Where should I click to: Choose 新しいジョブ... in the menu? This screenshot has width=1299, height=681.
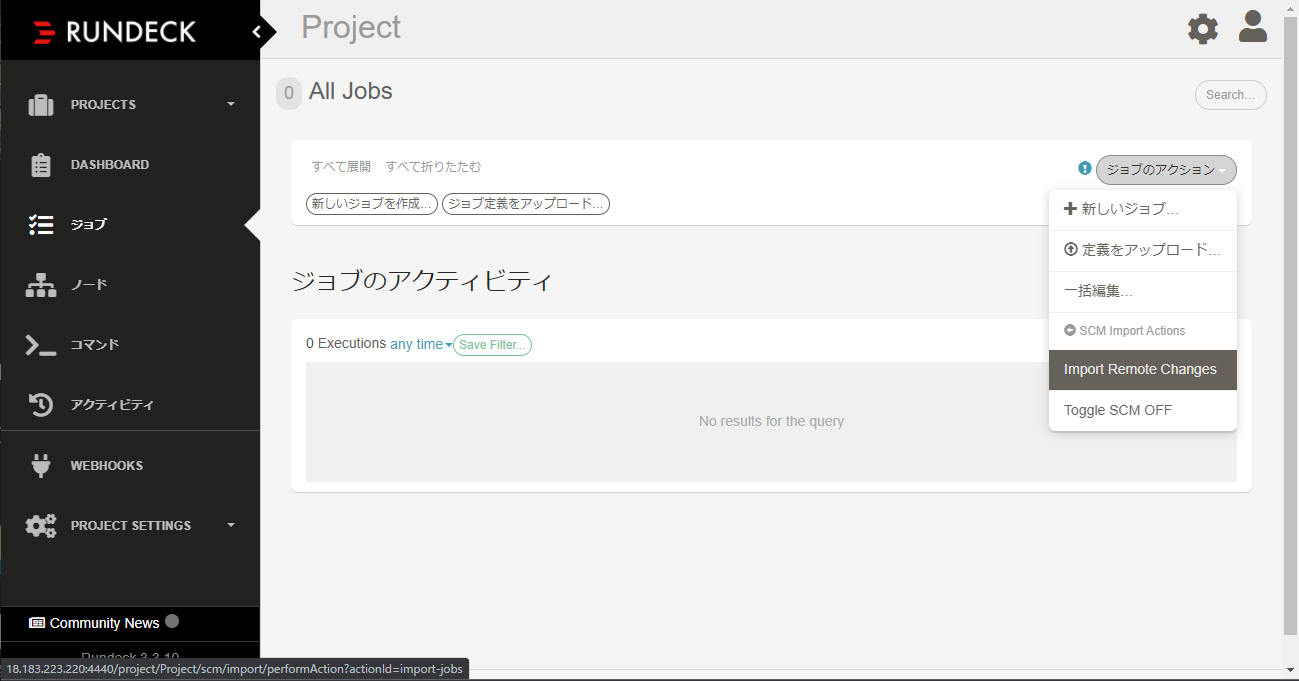[1143, 209]
